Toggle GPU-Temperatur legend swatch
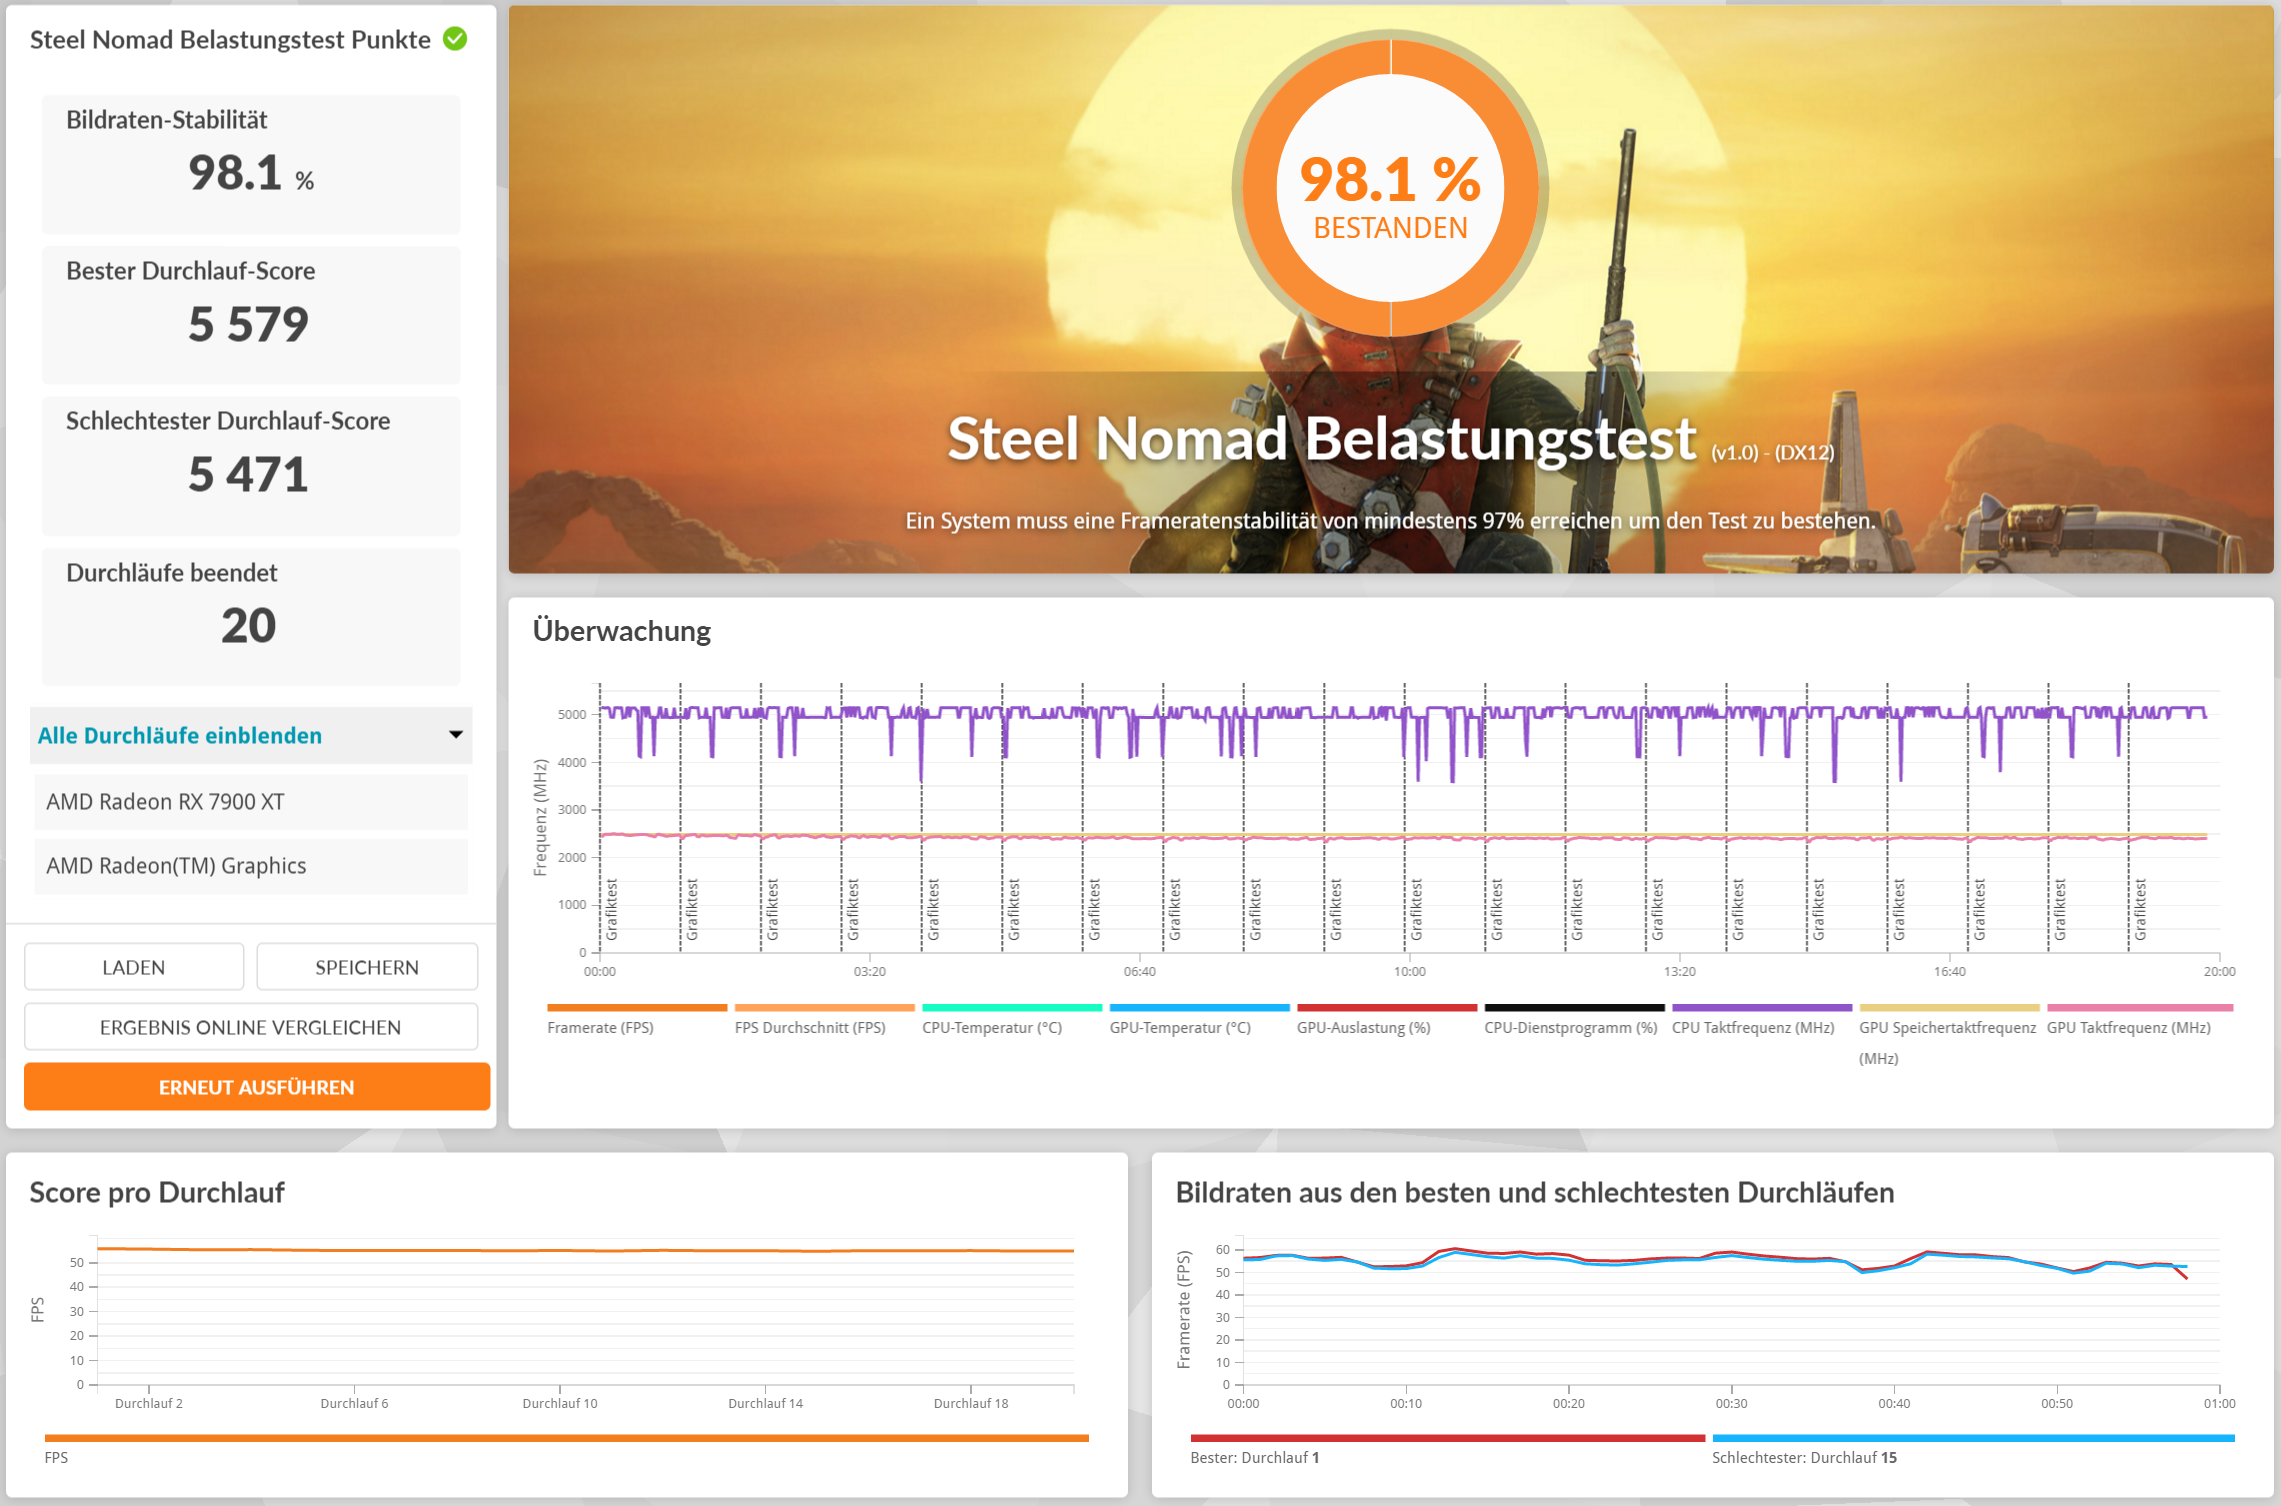This screenshot has width=2281, height=1506. pyautogui.click(x=1199, y=1008)
